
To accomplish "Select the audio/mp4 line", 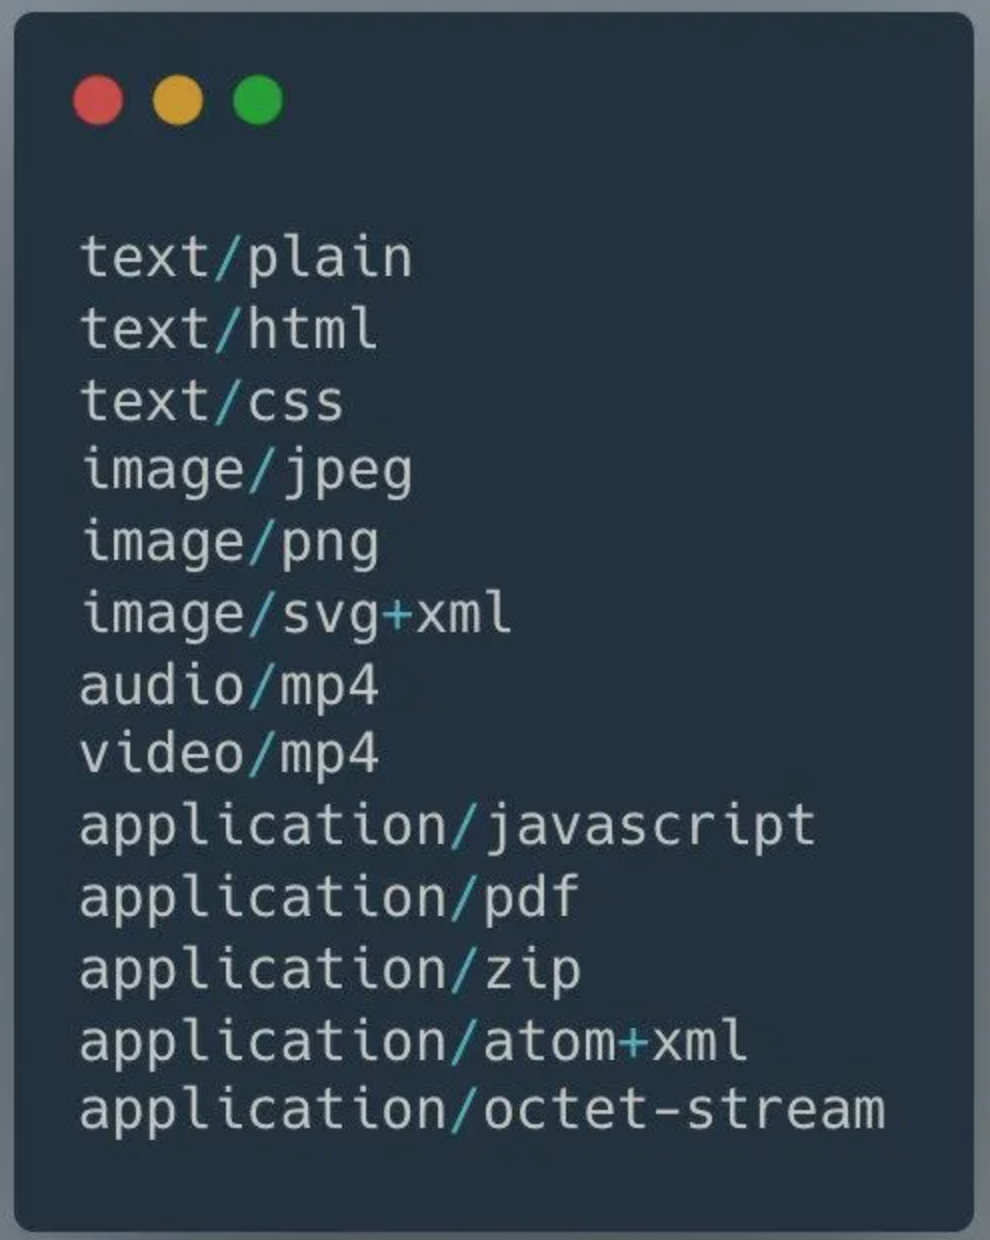I will tap(229, 686).
